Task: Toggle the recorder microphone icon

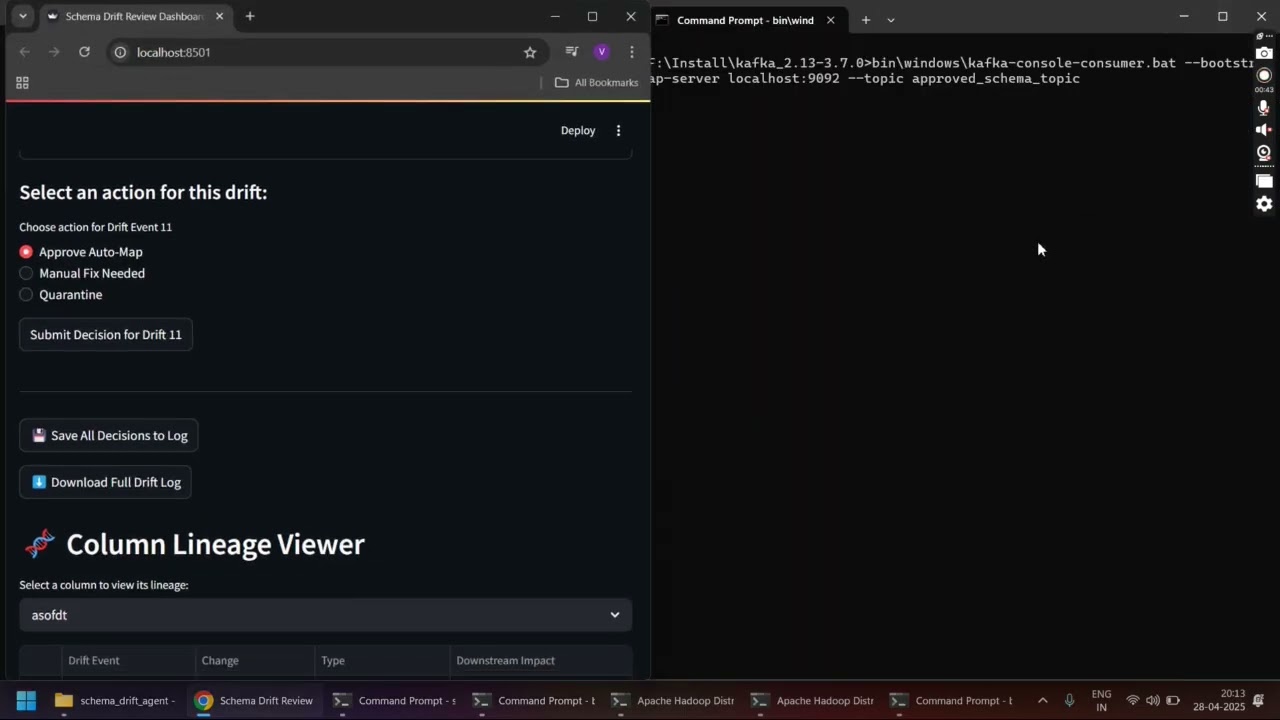Action: (x=1264, y=108)
